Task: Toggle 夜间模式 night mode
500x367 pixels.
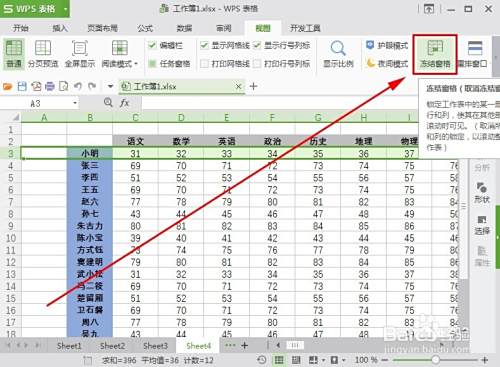Action: click(x=387, y=63)
